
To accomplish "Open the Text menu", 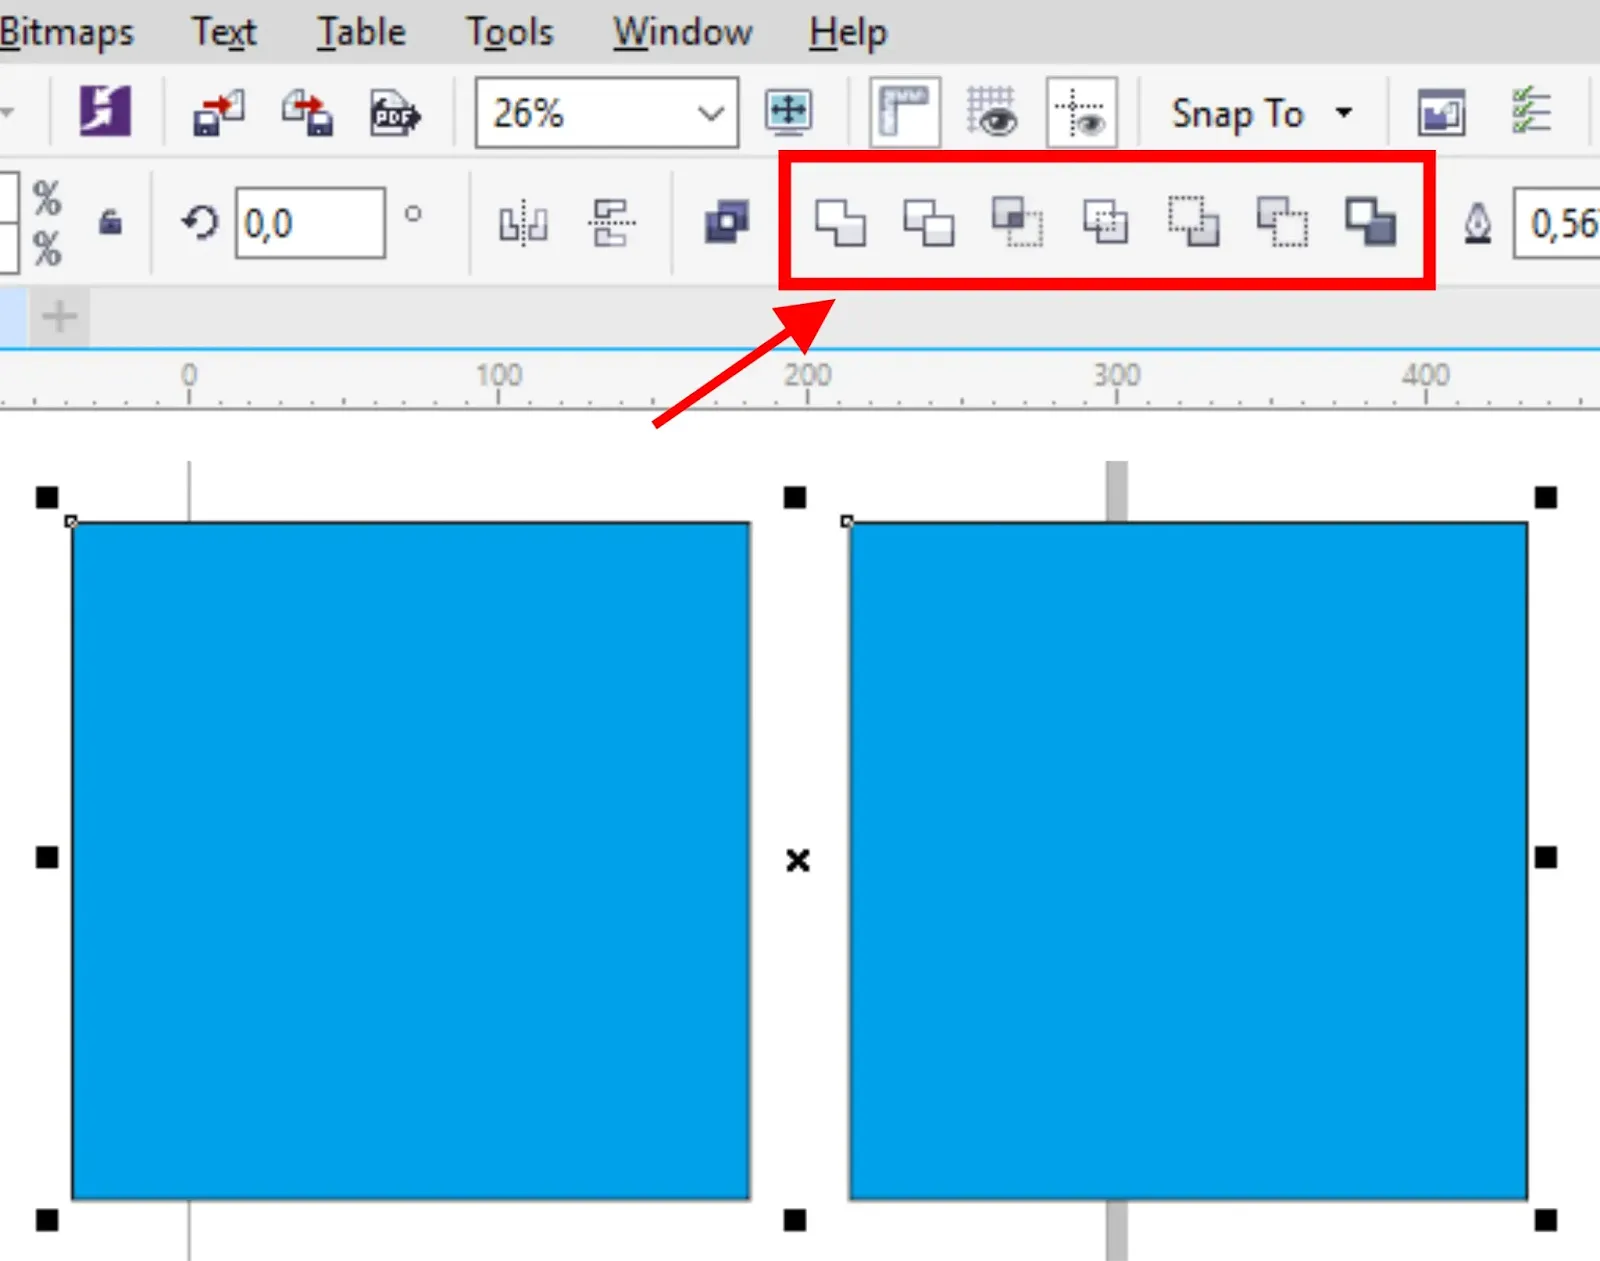I will click(x=224, y=32).
